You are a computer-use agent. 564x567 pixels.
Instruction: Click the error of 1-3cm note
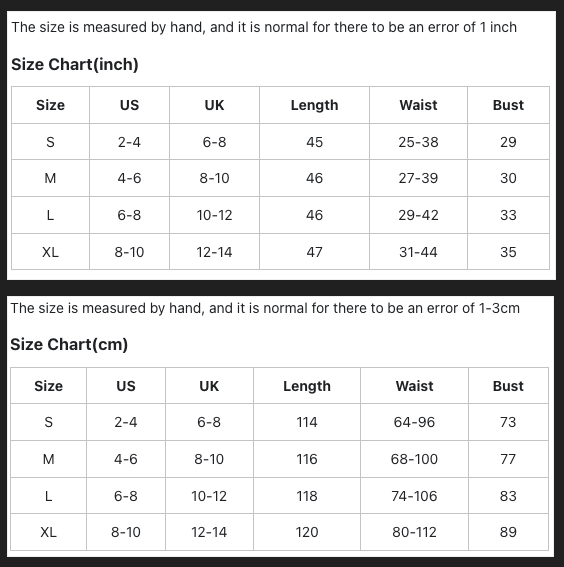(265, 308)
